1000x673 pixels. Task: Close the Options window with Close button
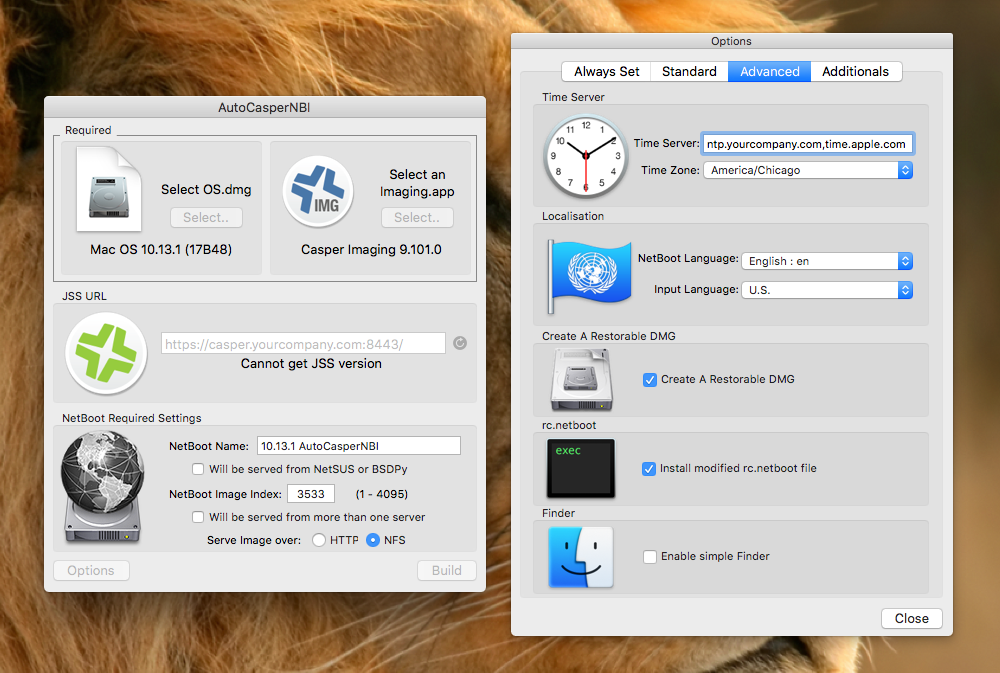tap(911, 618)
